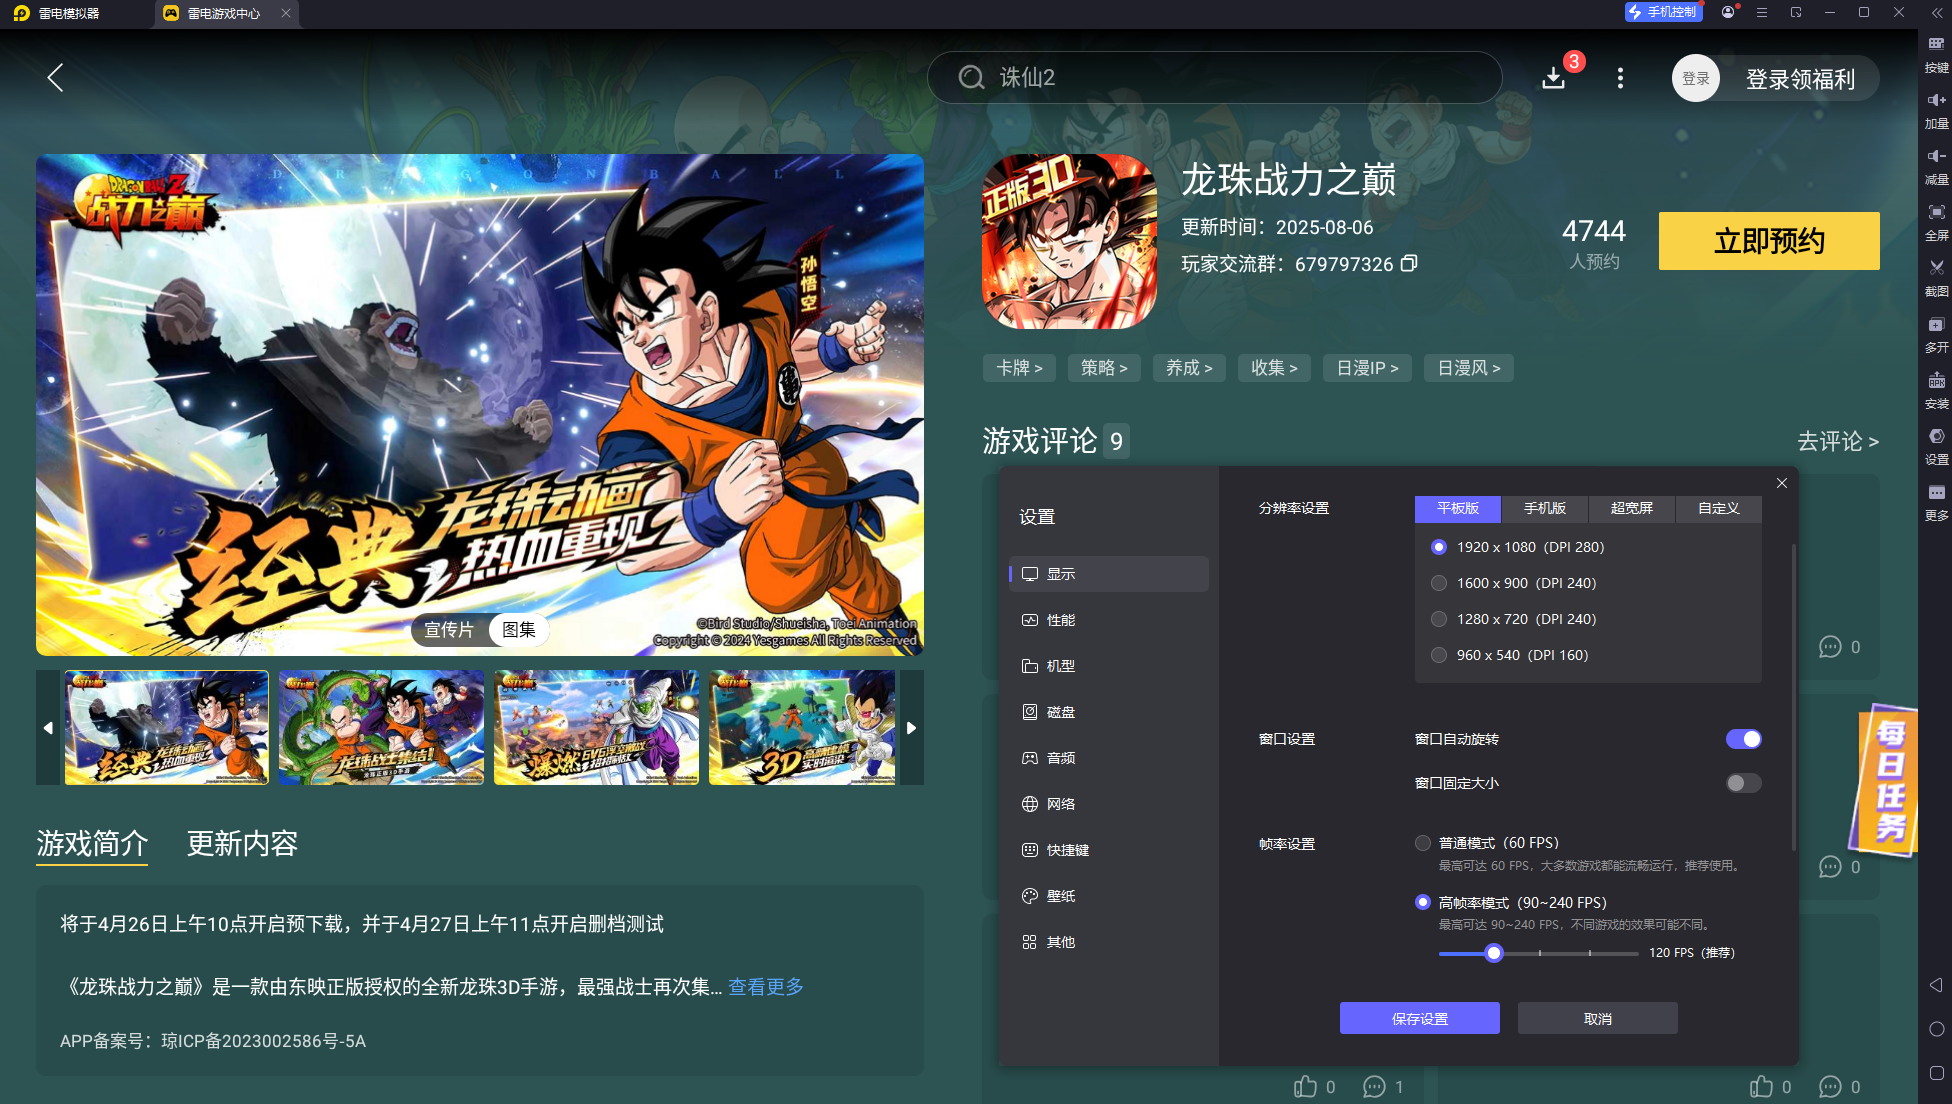
Task: Switch to 平板版 resolution tab
Action: [1458, 509]
